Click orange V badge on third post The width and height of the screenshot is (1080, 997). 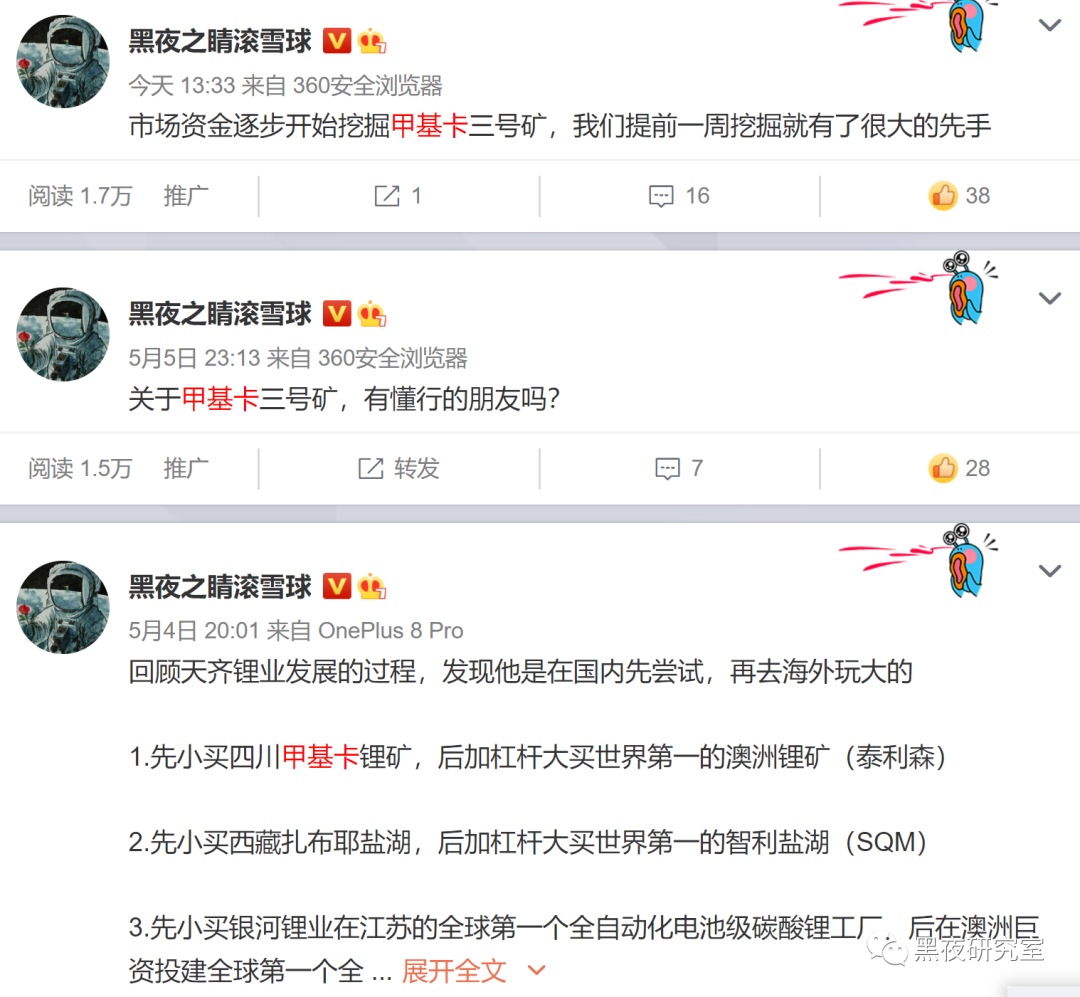pyautogui.click(x=337, y=587)
